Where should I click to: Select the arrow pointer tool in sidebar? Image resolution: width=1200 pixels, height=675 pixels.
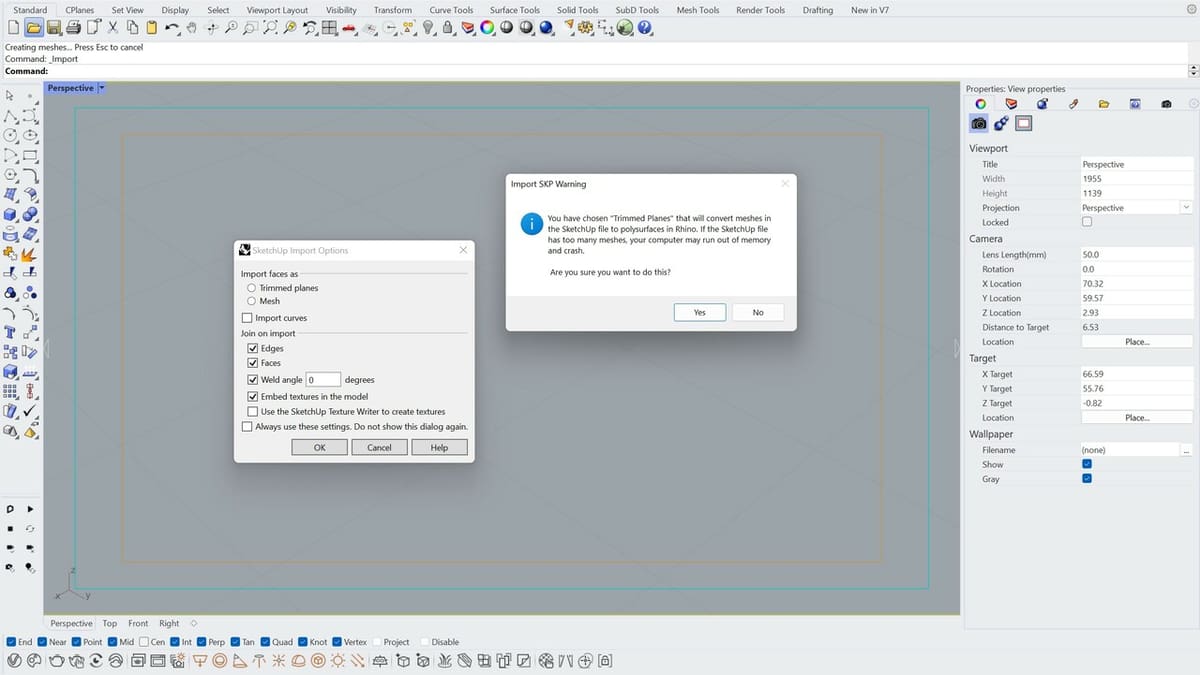coord(10,95)
